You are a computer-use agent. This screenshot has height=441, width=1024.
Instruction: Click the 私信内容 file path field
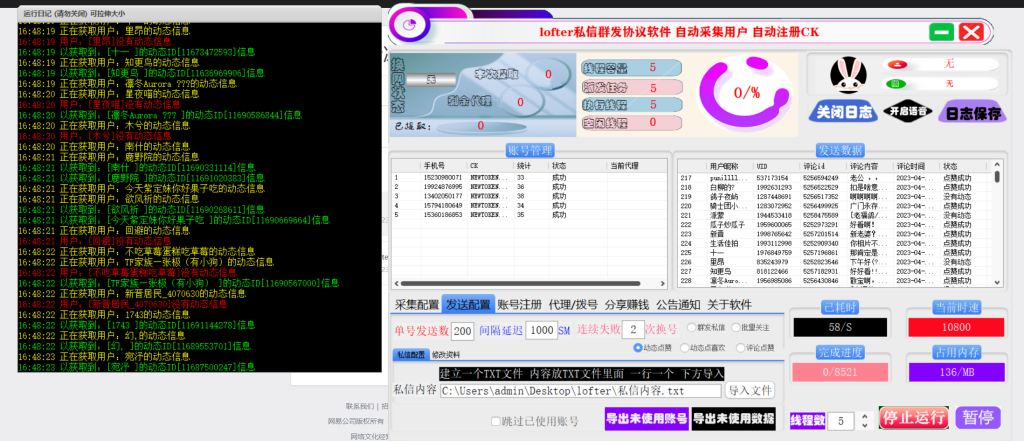coord(578,390)
